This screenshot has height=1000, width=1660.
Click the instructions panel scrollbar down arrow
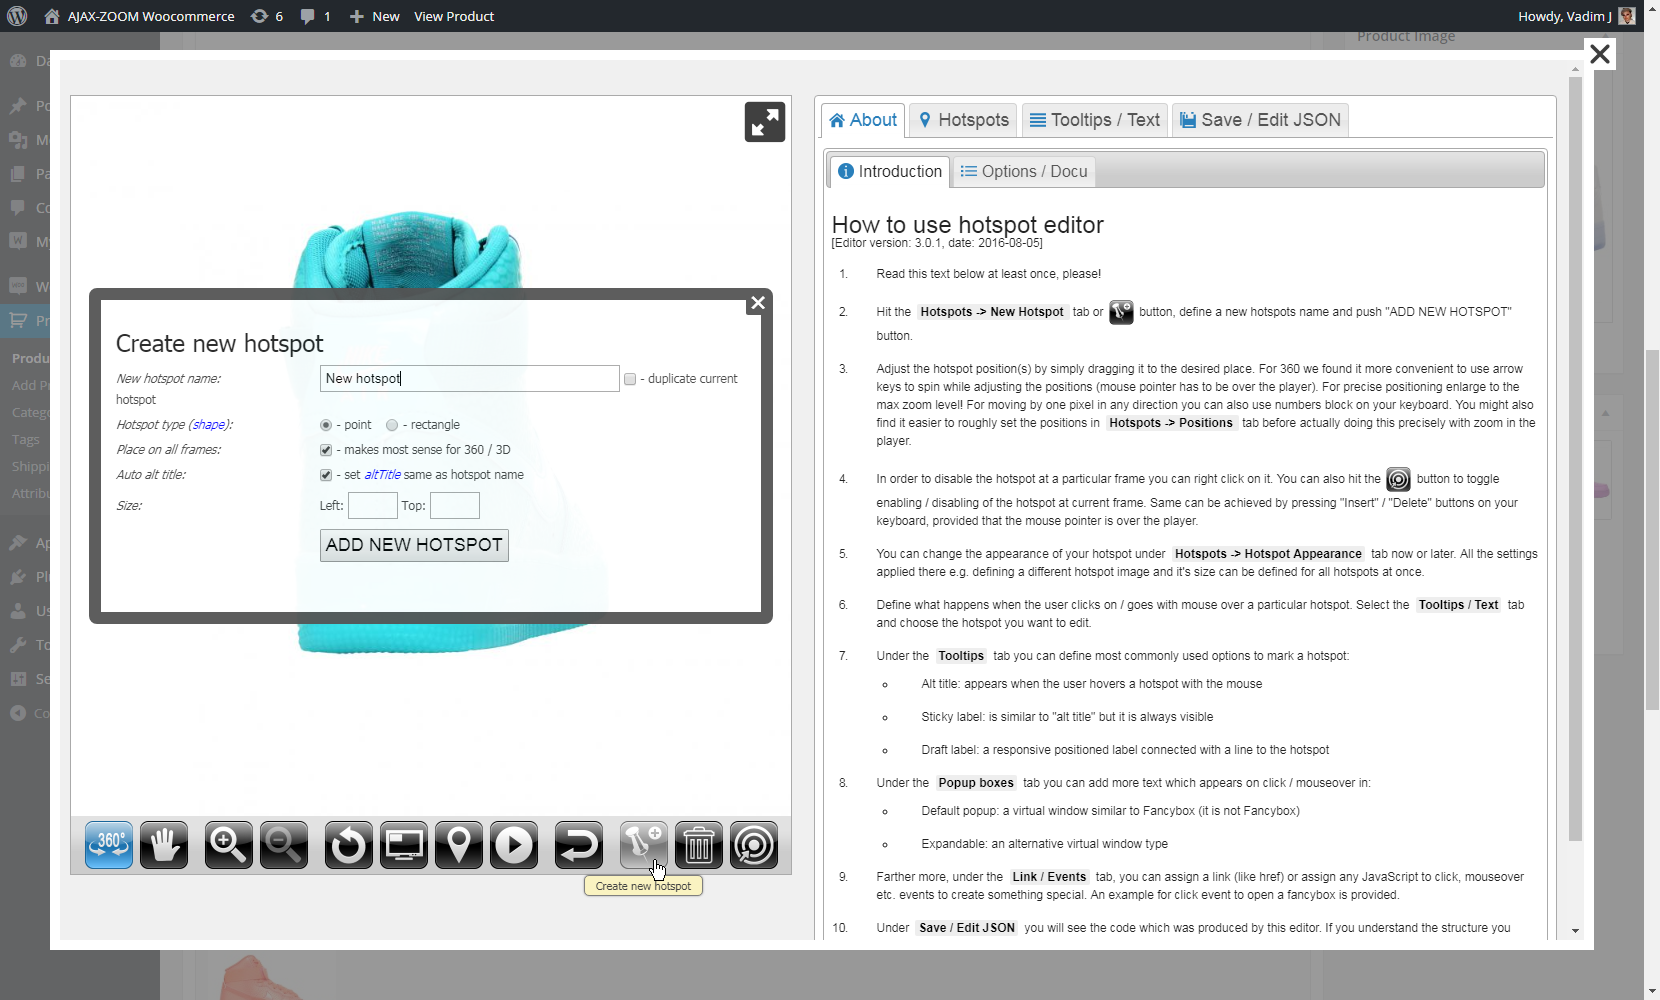point(1575,930)
